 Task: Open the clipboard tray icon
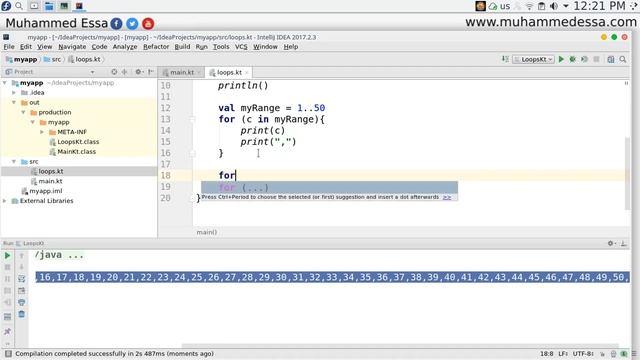[x=542, y=6]
